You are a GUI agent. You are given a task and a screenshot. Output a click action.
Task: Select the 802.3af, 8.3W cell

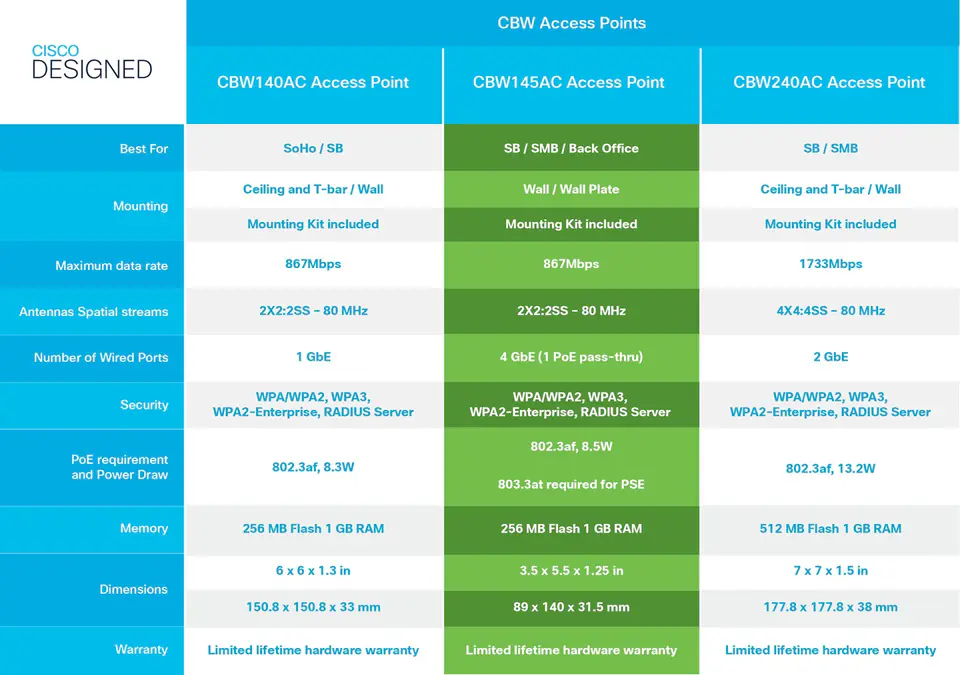313,467
